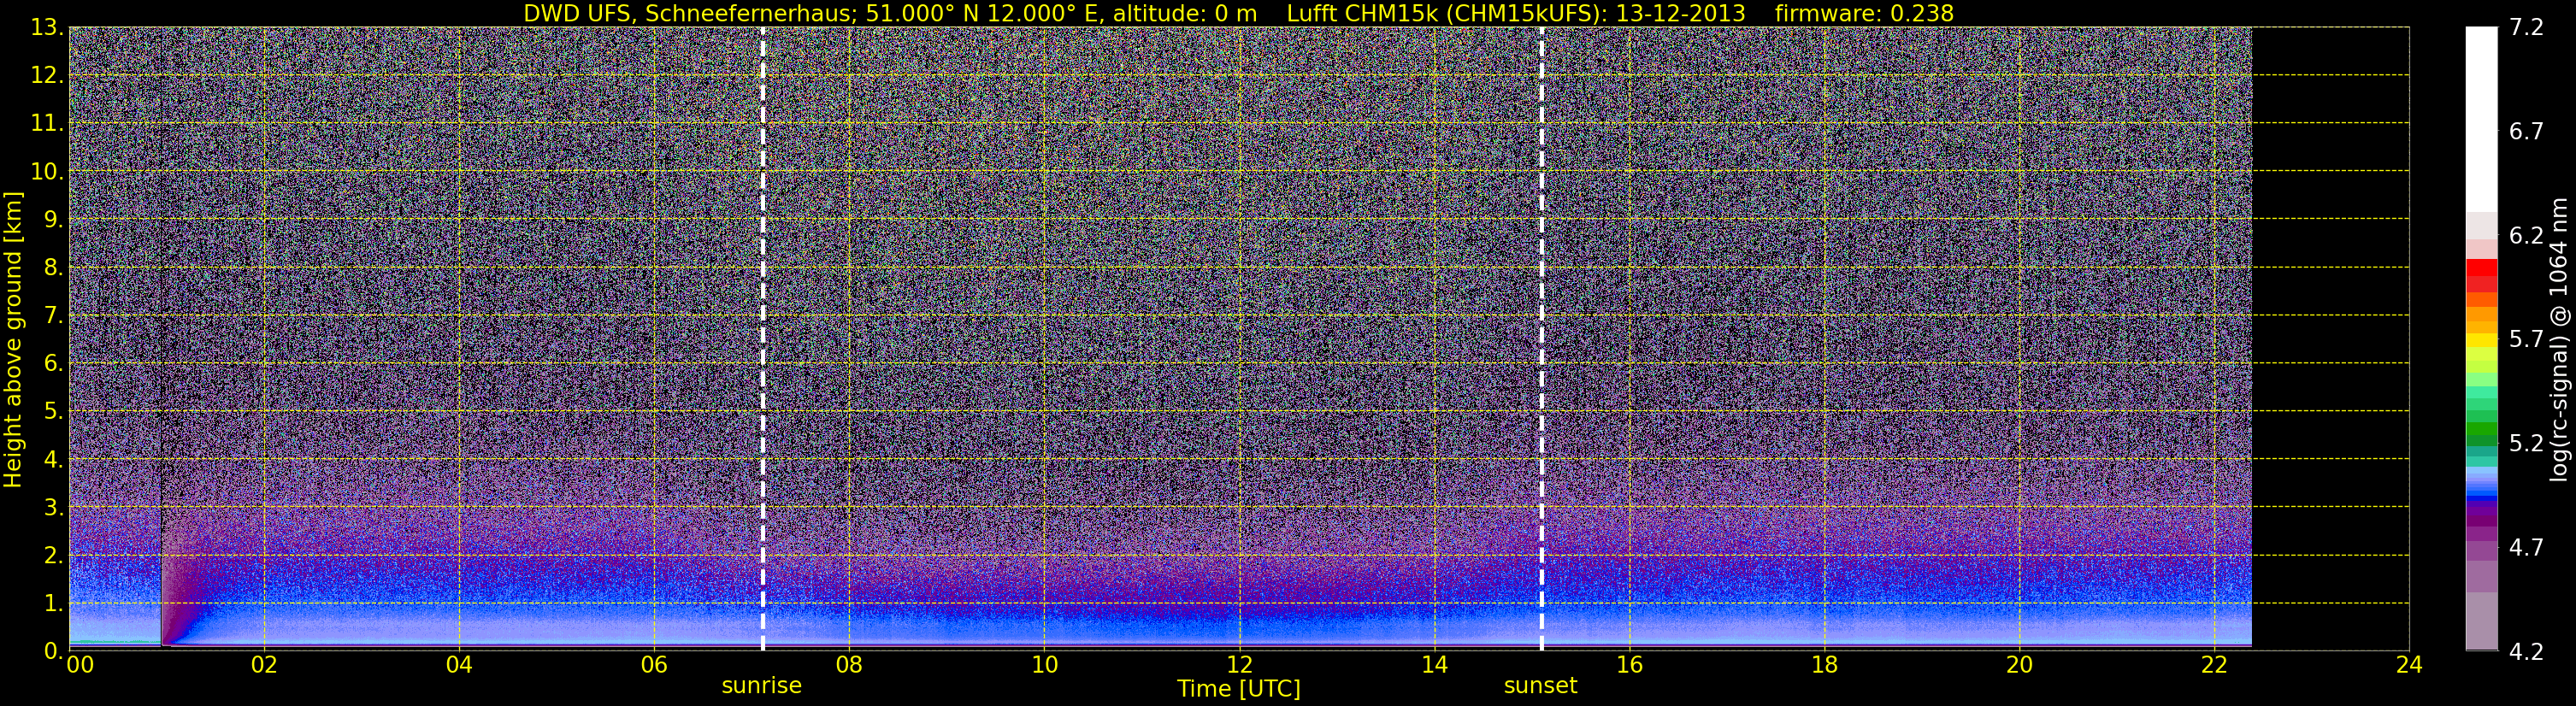Click colorbar tick value '7.2'
This screenshot has height=706, width=2576.
[2526, 27]
